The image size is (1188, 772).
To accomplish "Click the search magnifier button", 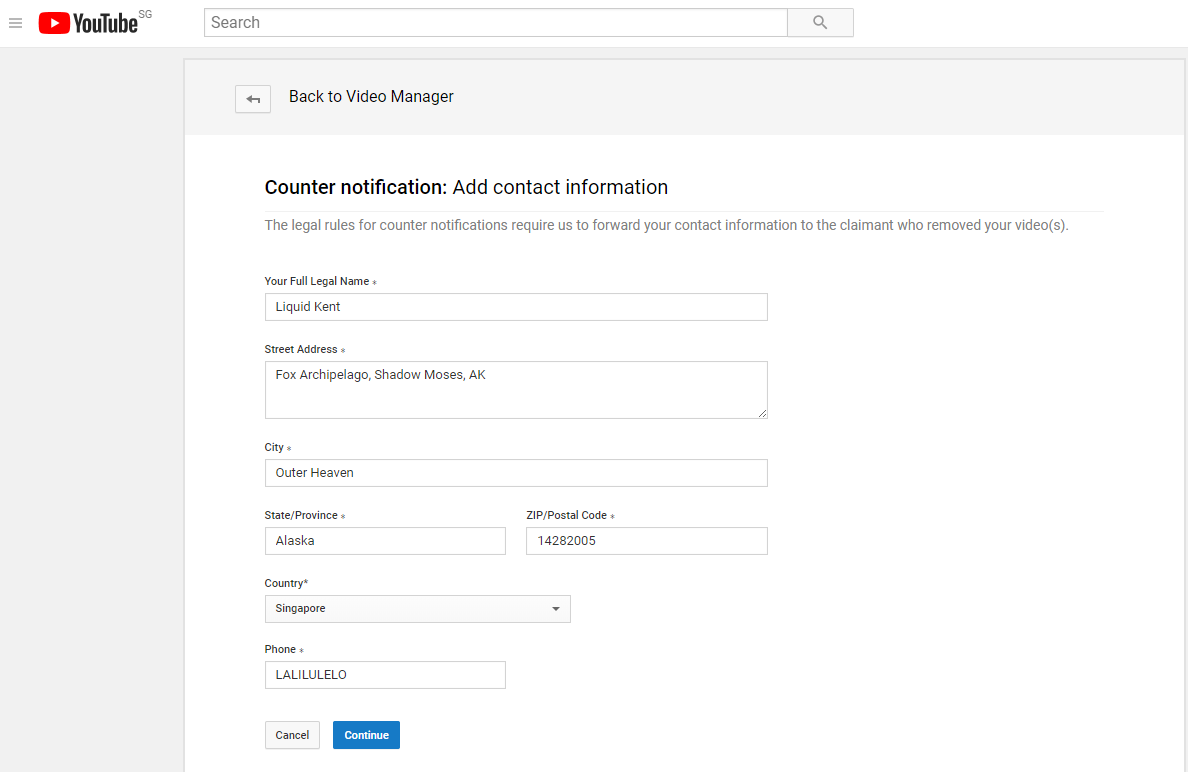I will (820, 23).
